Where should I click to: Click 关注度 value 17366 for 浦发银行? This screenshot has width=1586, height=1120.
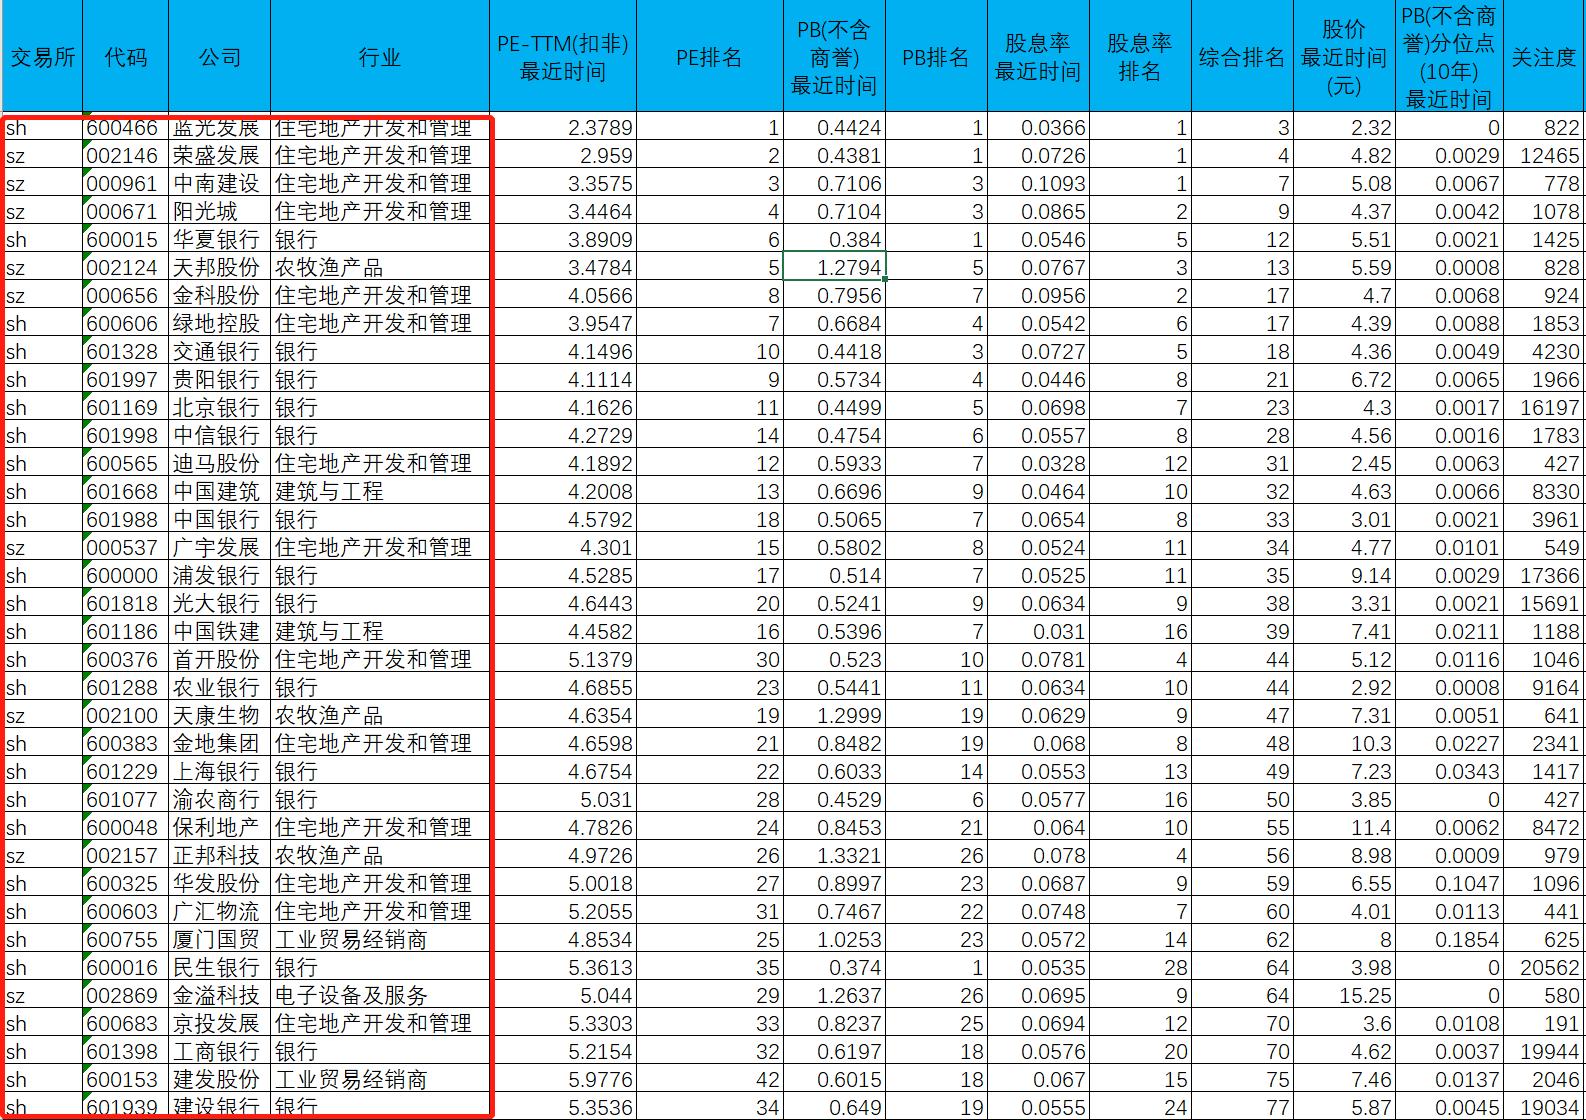coord(1544,575)
